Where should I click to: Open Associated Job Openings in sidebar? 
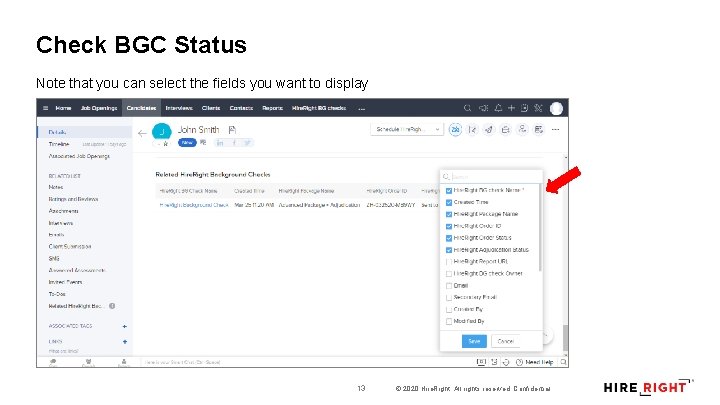tap(79, 157)
